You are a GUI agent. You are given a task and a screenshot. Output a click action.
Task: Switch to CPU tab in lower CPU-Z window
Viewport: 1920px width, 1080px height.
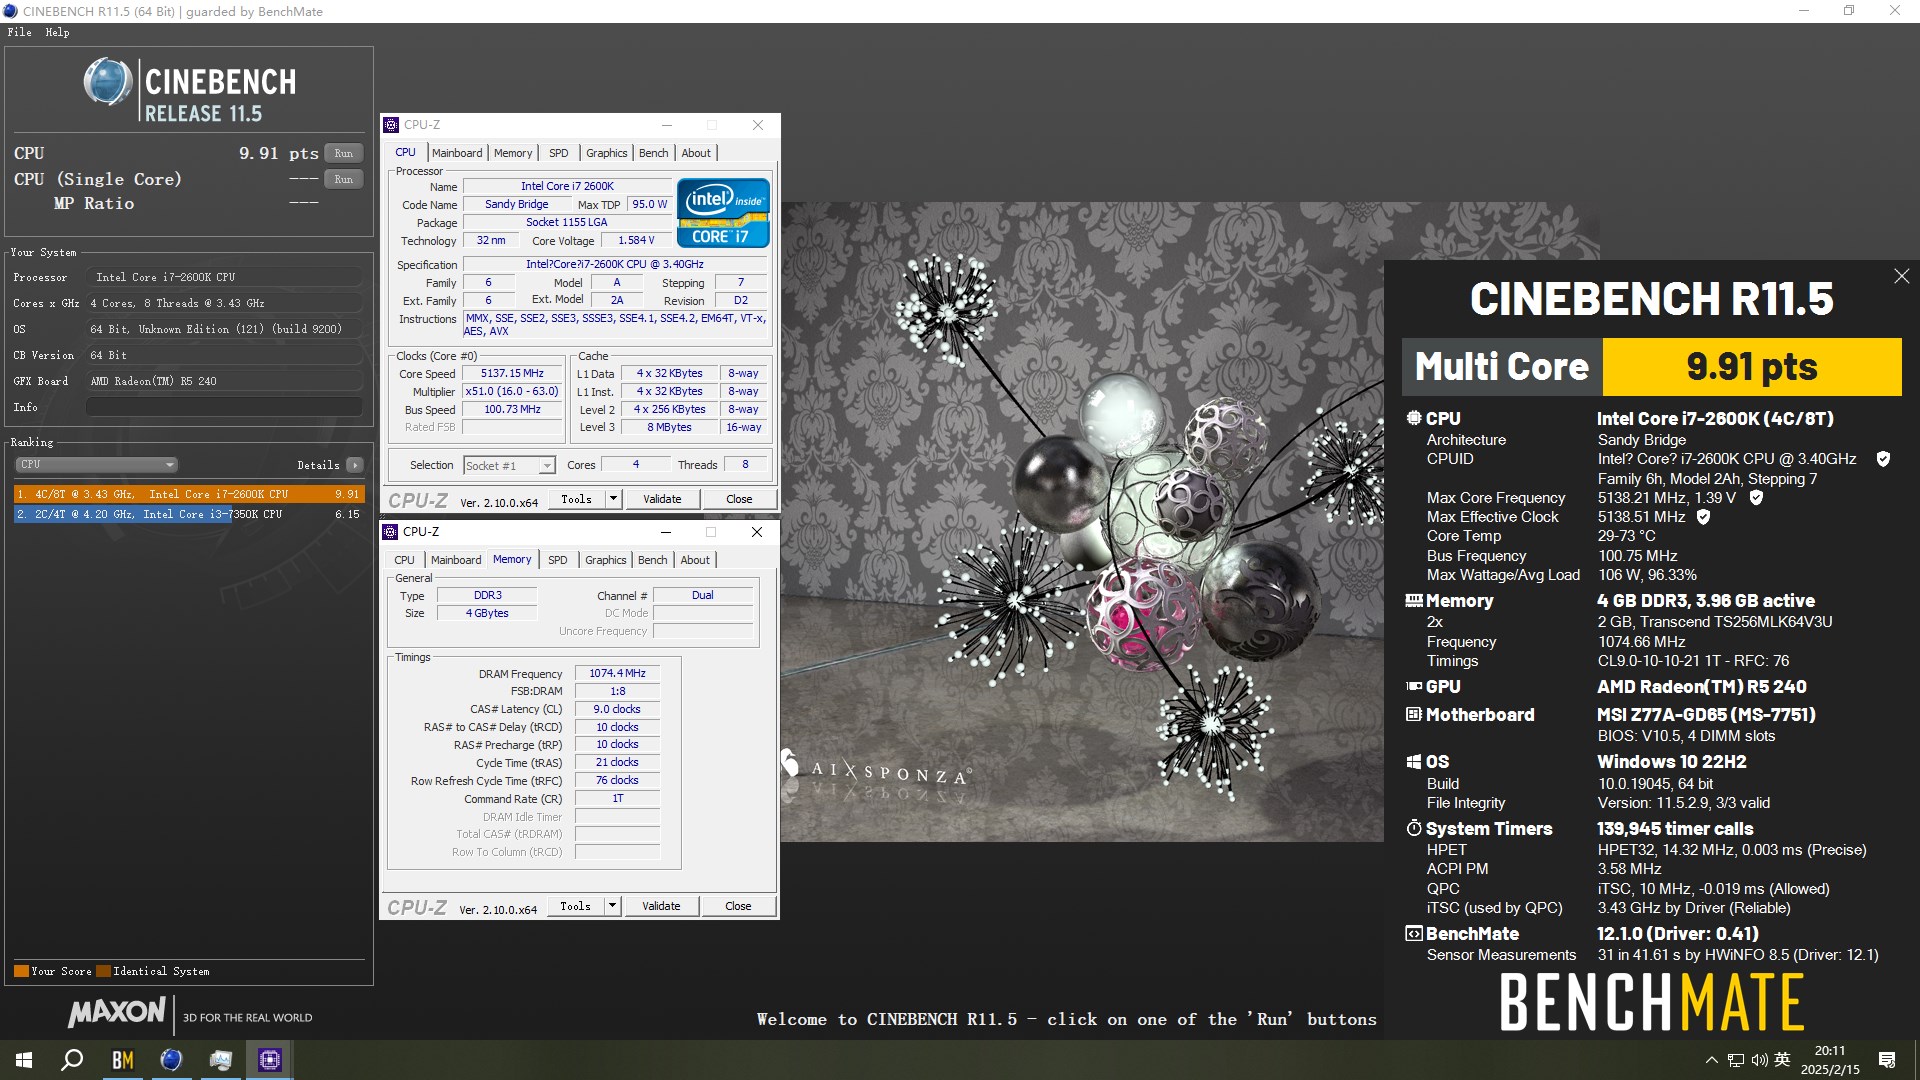404,560
